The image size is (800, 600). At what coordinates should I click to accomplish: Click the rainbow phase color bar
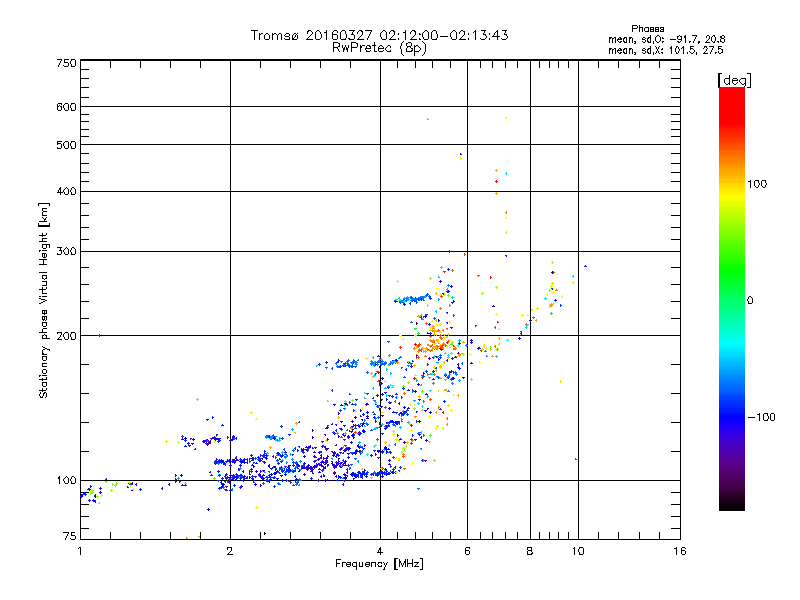point(732,298)
